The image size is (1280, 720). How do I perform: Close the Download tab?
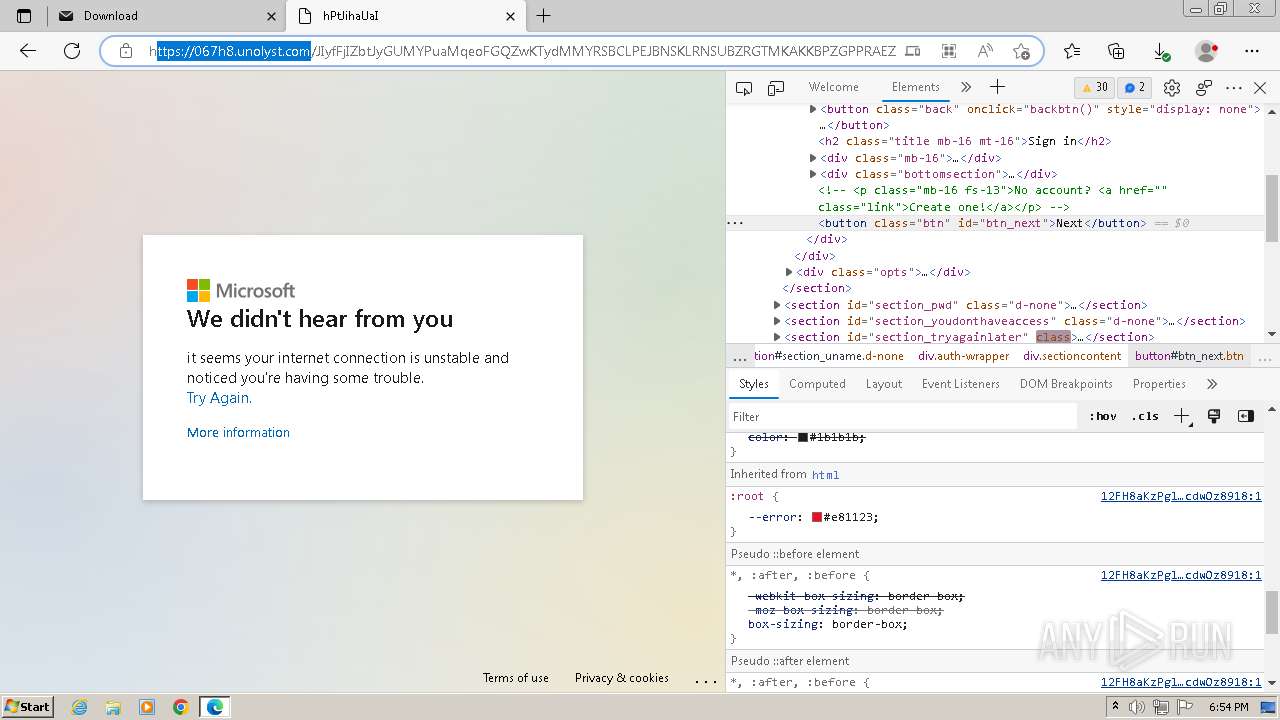click(x=272, y=16)
